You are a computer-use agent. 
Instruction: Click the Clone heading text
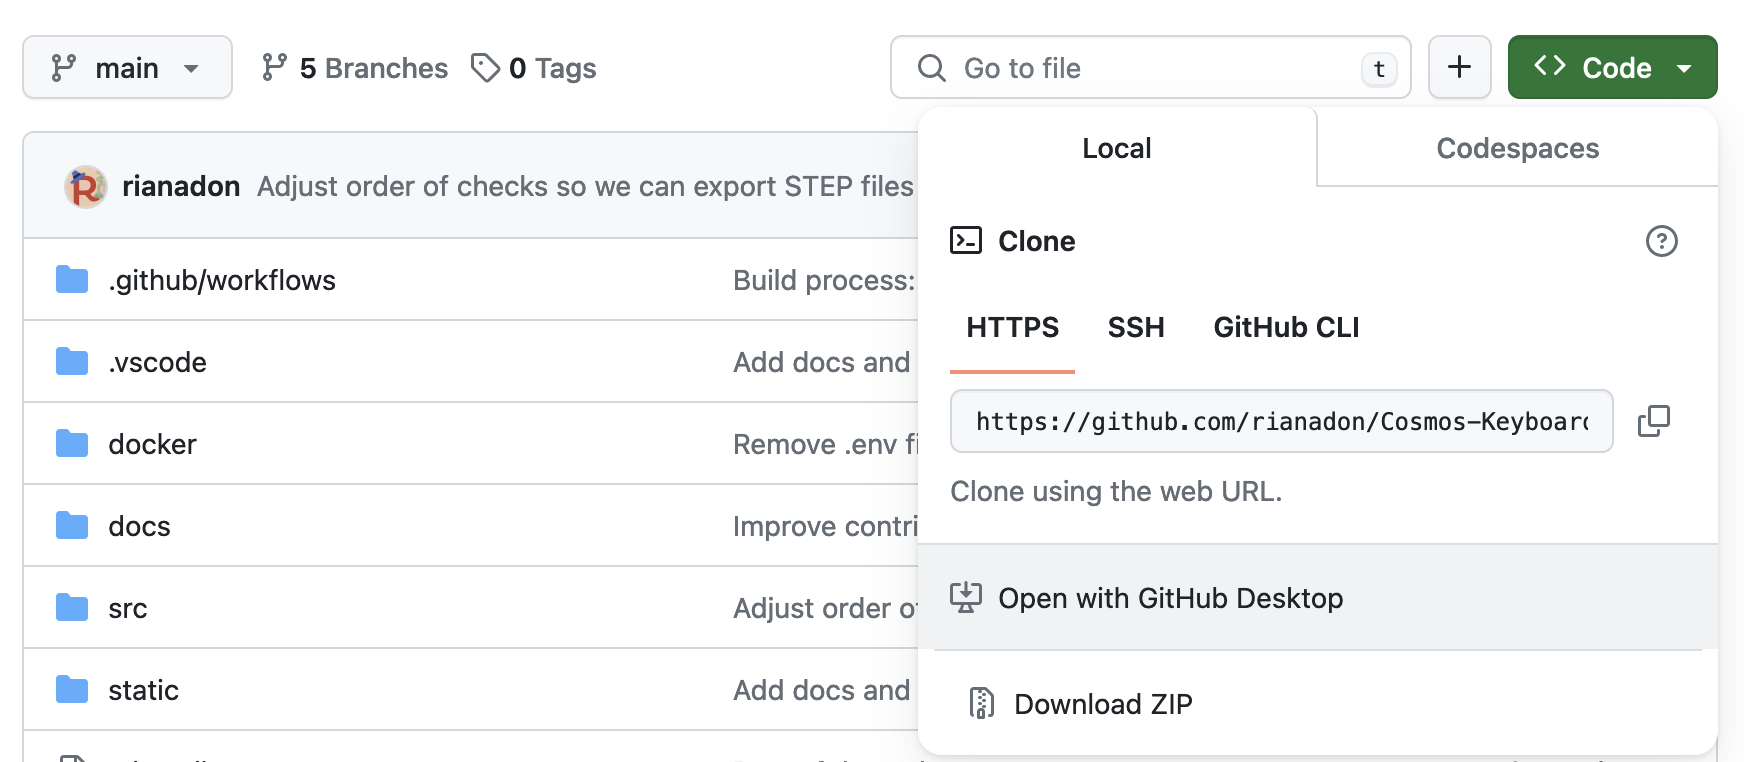pyautogui.click(x=1037, y=241)
